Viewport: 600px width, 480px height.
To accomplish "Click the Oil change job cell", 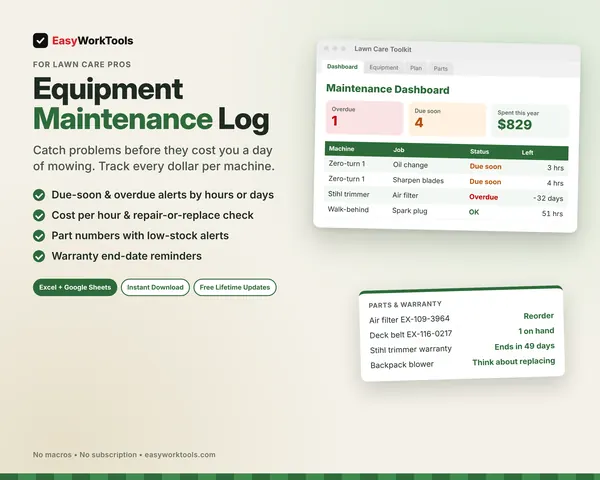I will click(410, 165).
